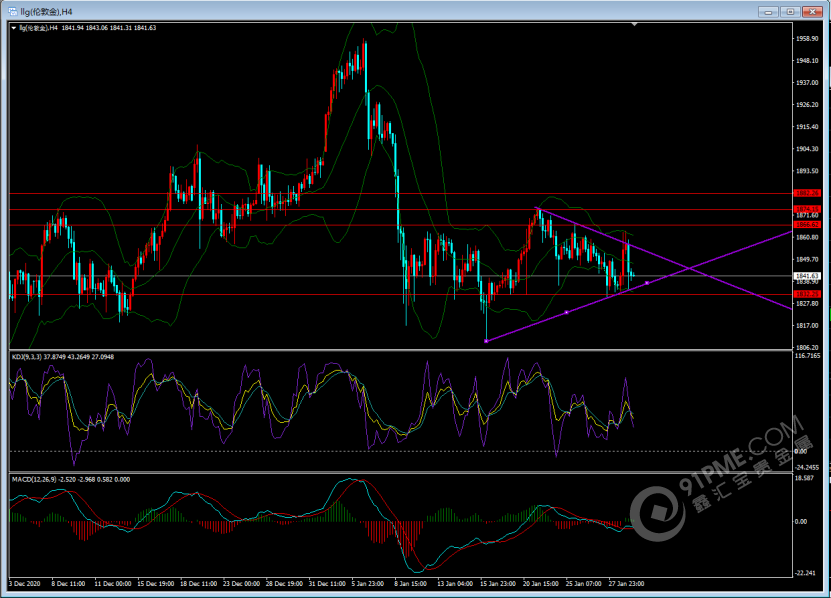This screenshot has width=831, height=598.
Task: Click the 1827.80 price scale value
Action: pyautogui.click(x=807, y=304)
